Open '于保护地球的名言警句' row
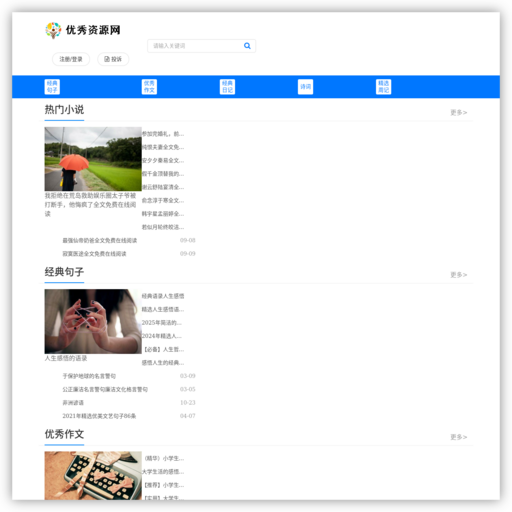The width and height of the screenshot is (512, 512). (89, 376)
